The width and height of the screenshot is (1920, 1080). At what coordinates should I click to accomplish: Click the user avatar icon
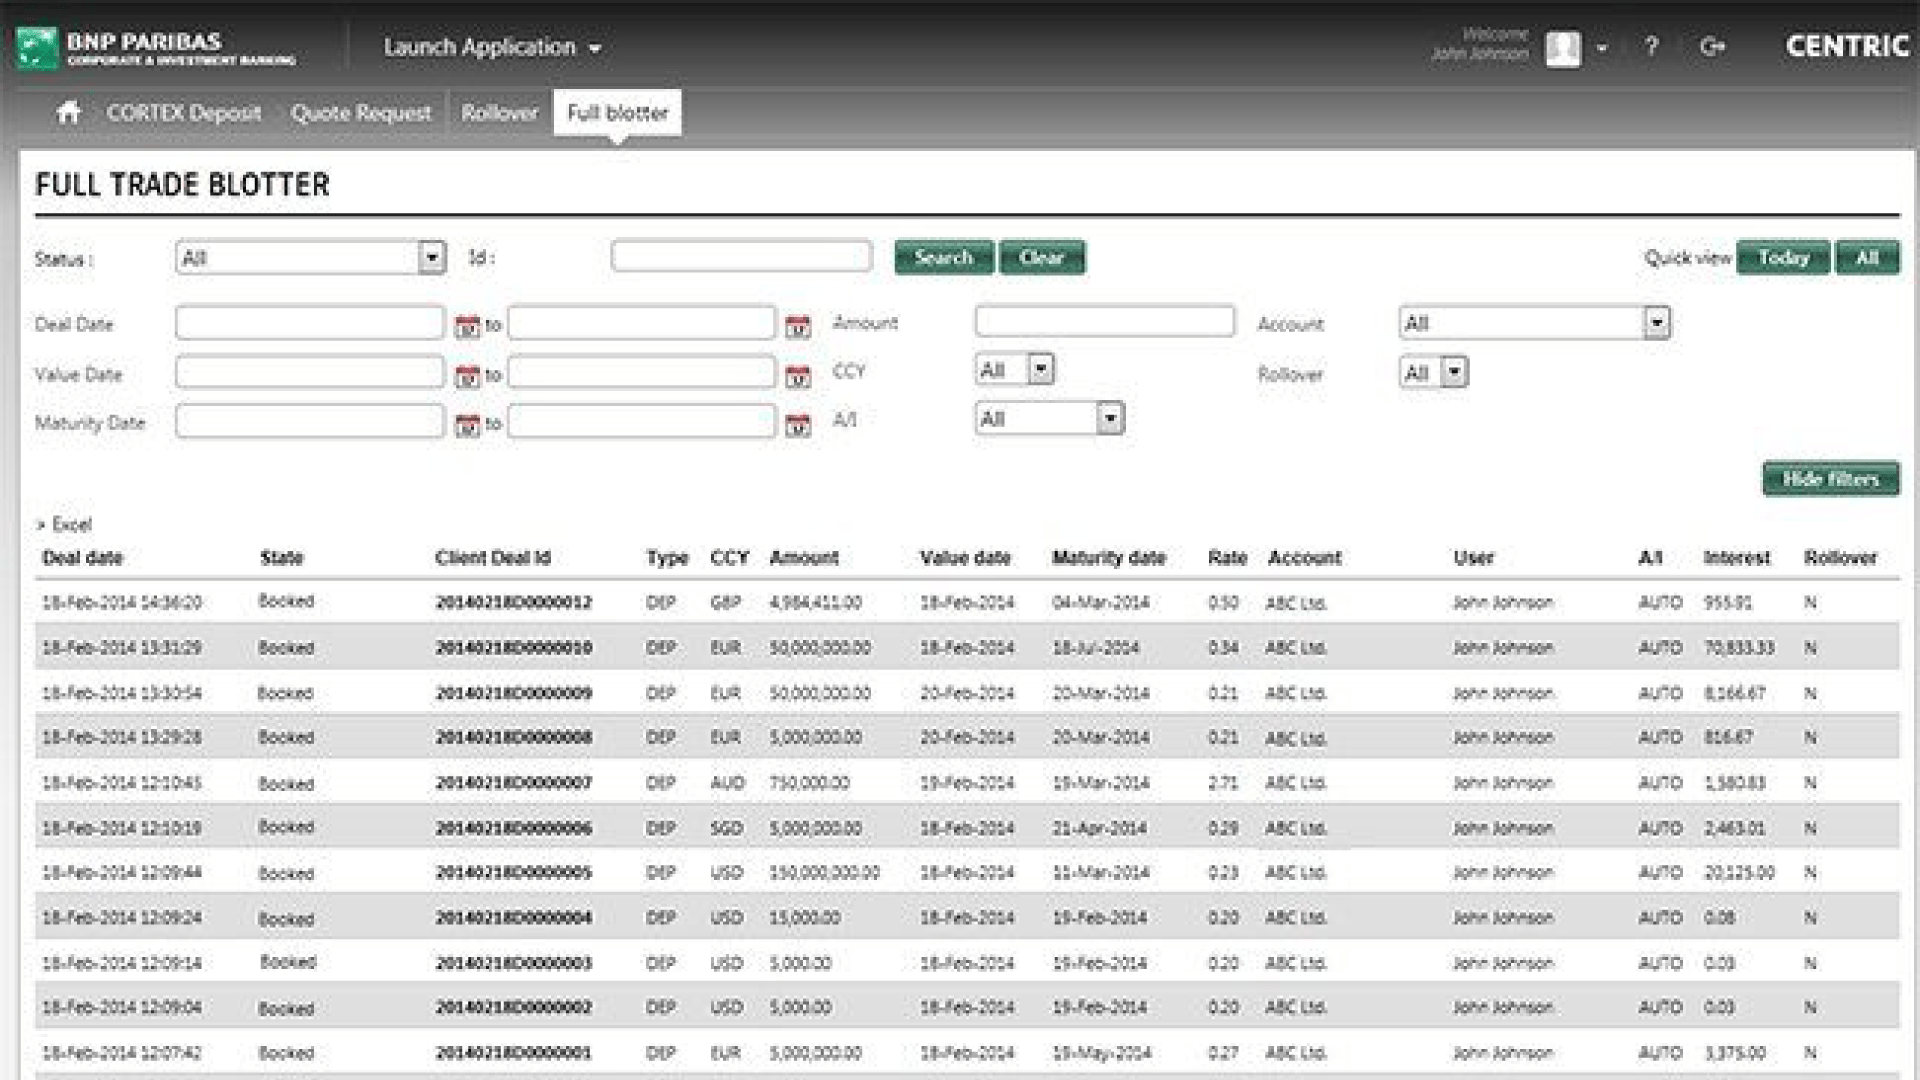(1562, 48)
